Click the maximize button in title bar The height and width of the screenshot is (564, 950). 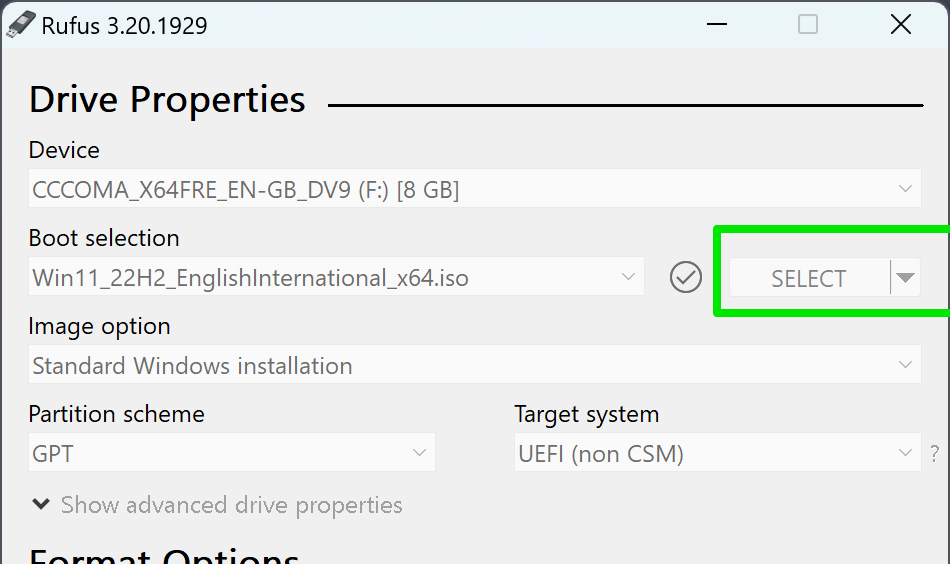coord(808,25)
